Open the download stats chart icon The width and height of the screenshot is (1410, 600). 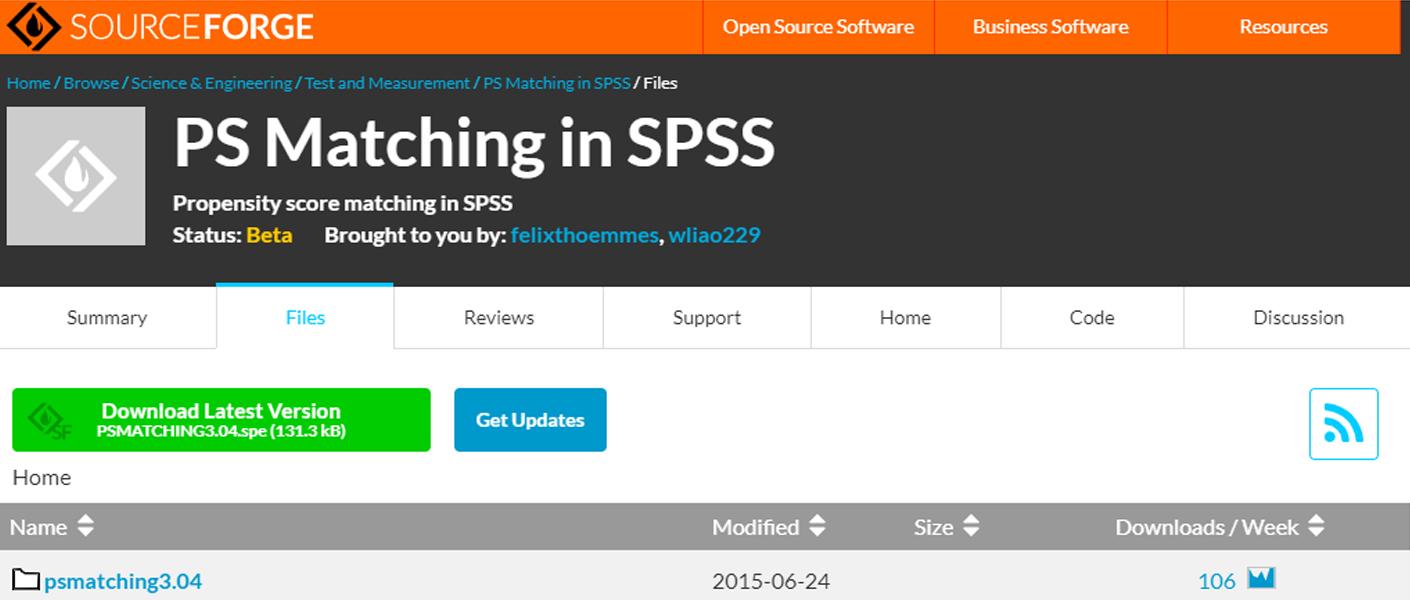pyautogui.click(x=1261, y=578)
